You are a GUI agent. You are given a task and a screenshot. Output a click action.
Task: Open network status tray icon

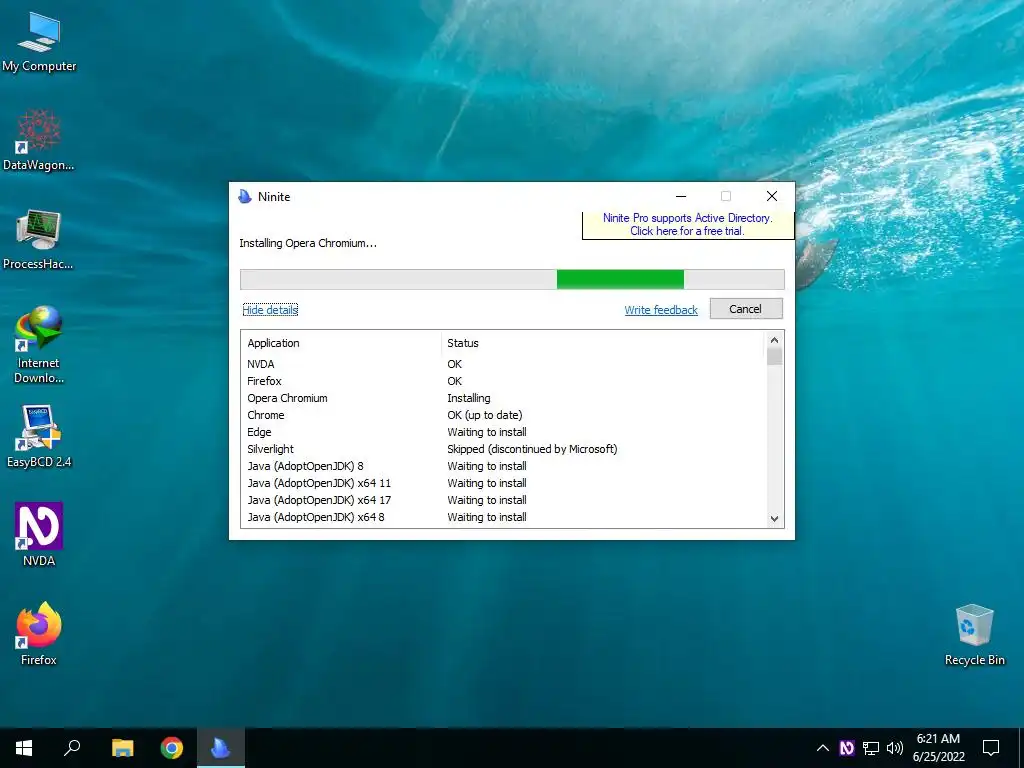(x=871, y=748)
